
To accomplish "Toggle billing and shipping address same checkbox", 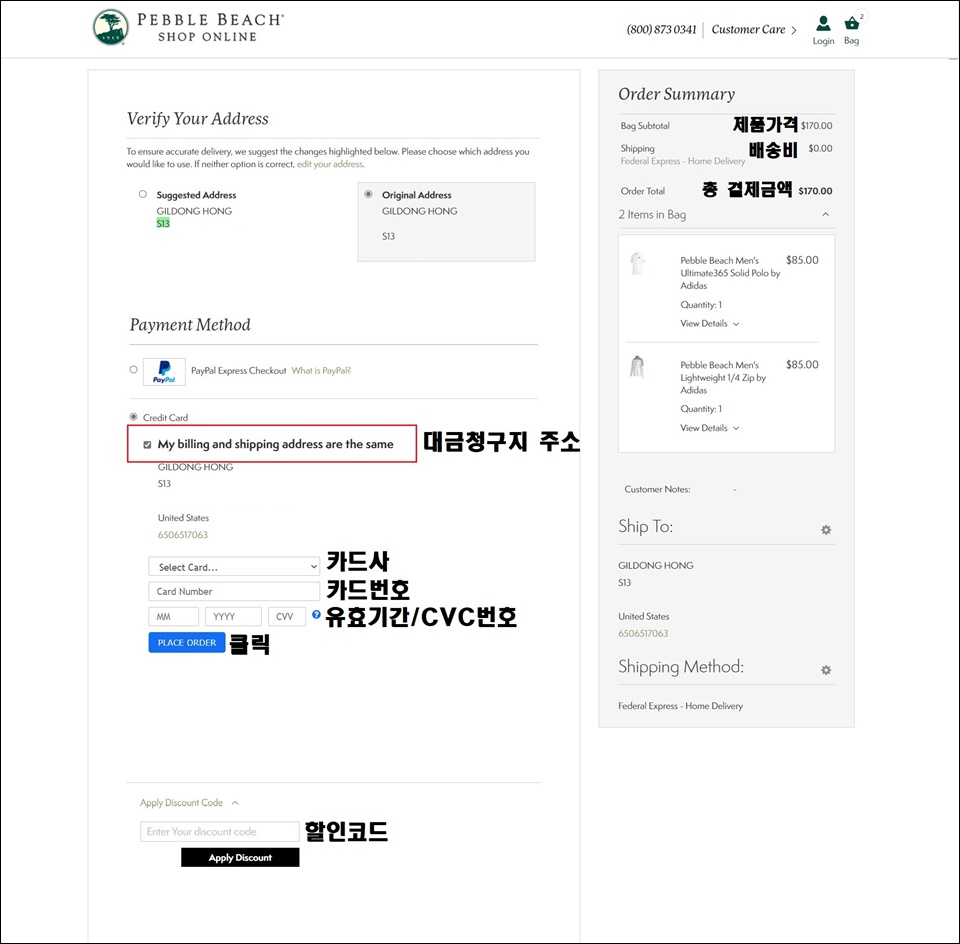I will 147,444.
